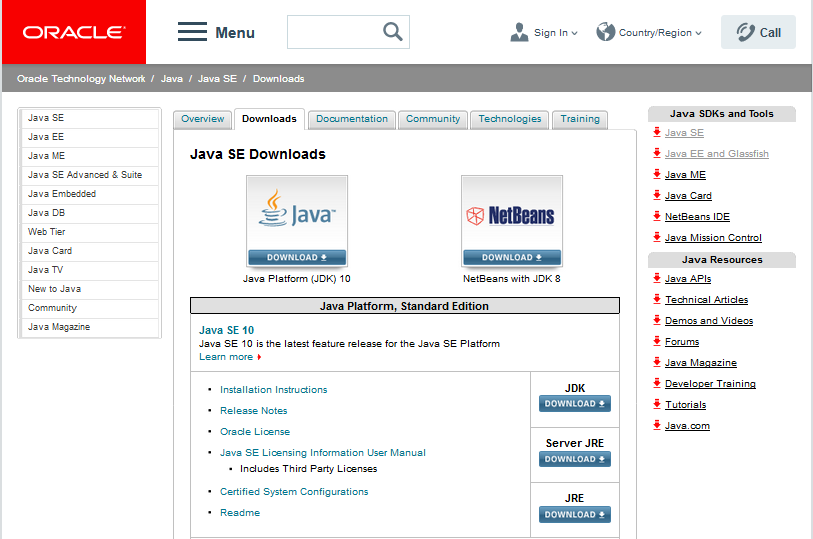
Task: Open Java SE Licensing Information User Manual
Action: (x=323, y=452)
